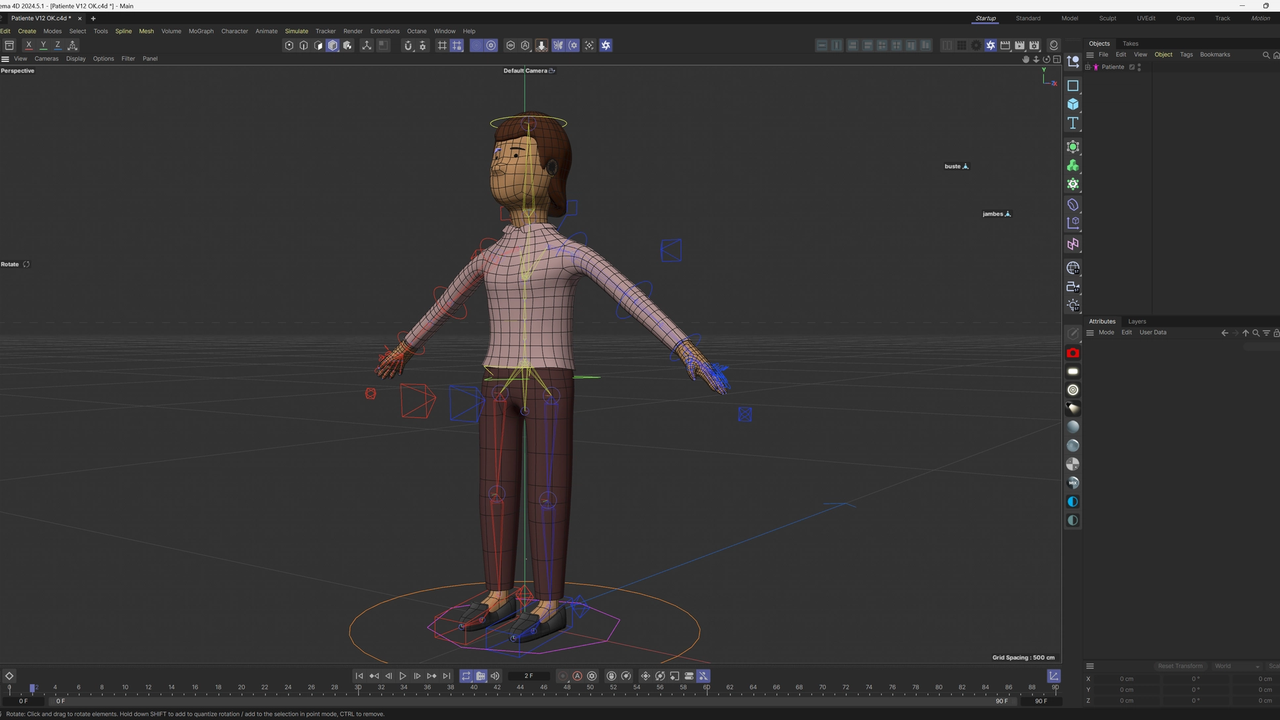Viewport: 1280px width, 720px height.
Task: Open the Objects panel hamburger menu
Action: 1090,55
